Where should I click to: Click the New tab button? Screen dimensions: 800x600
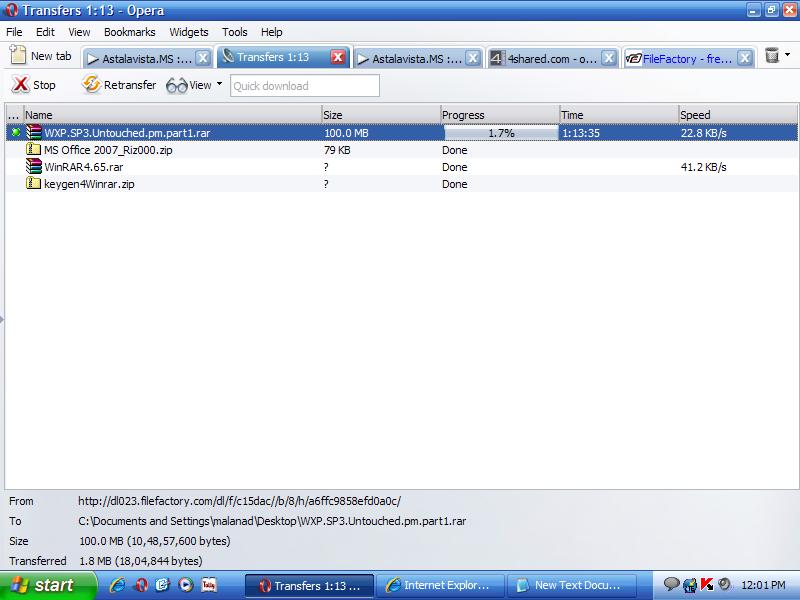point(40,57)
